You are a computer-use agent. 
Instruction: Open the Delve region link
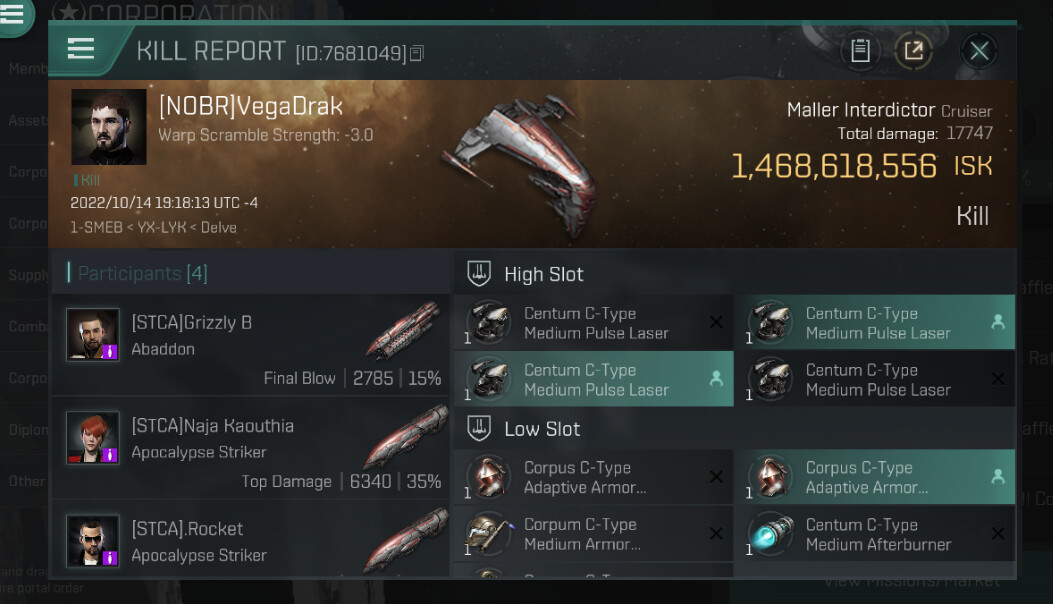point(218,228)
